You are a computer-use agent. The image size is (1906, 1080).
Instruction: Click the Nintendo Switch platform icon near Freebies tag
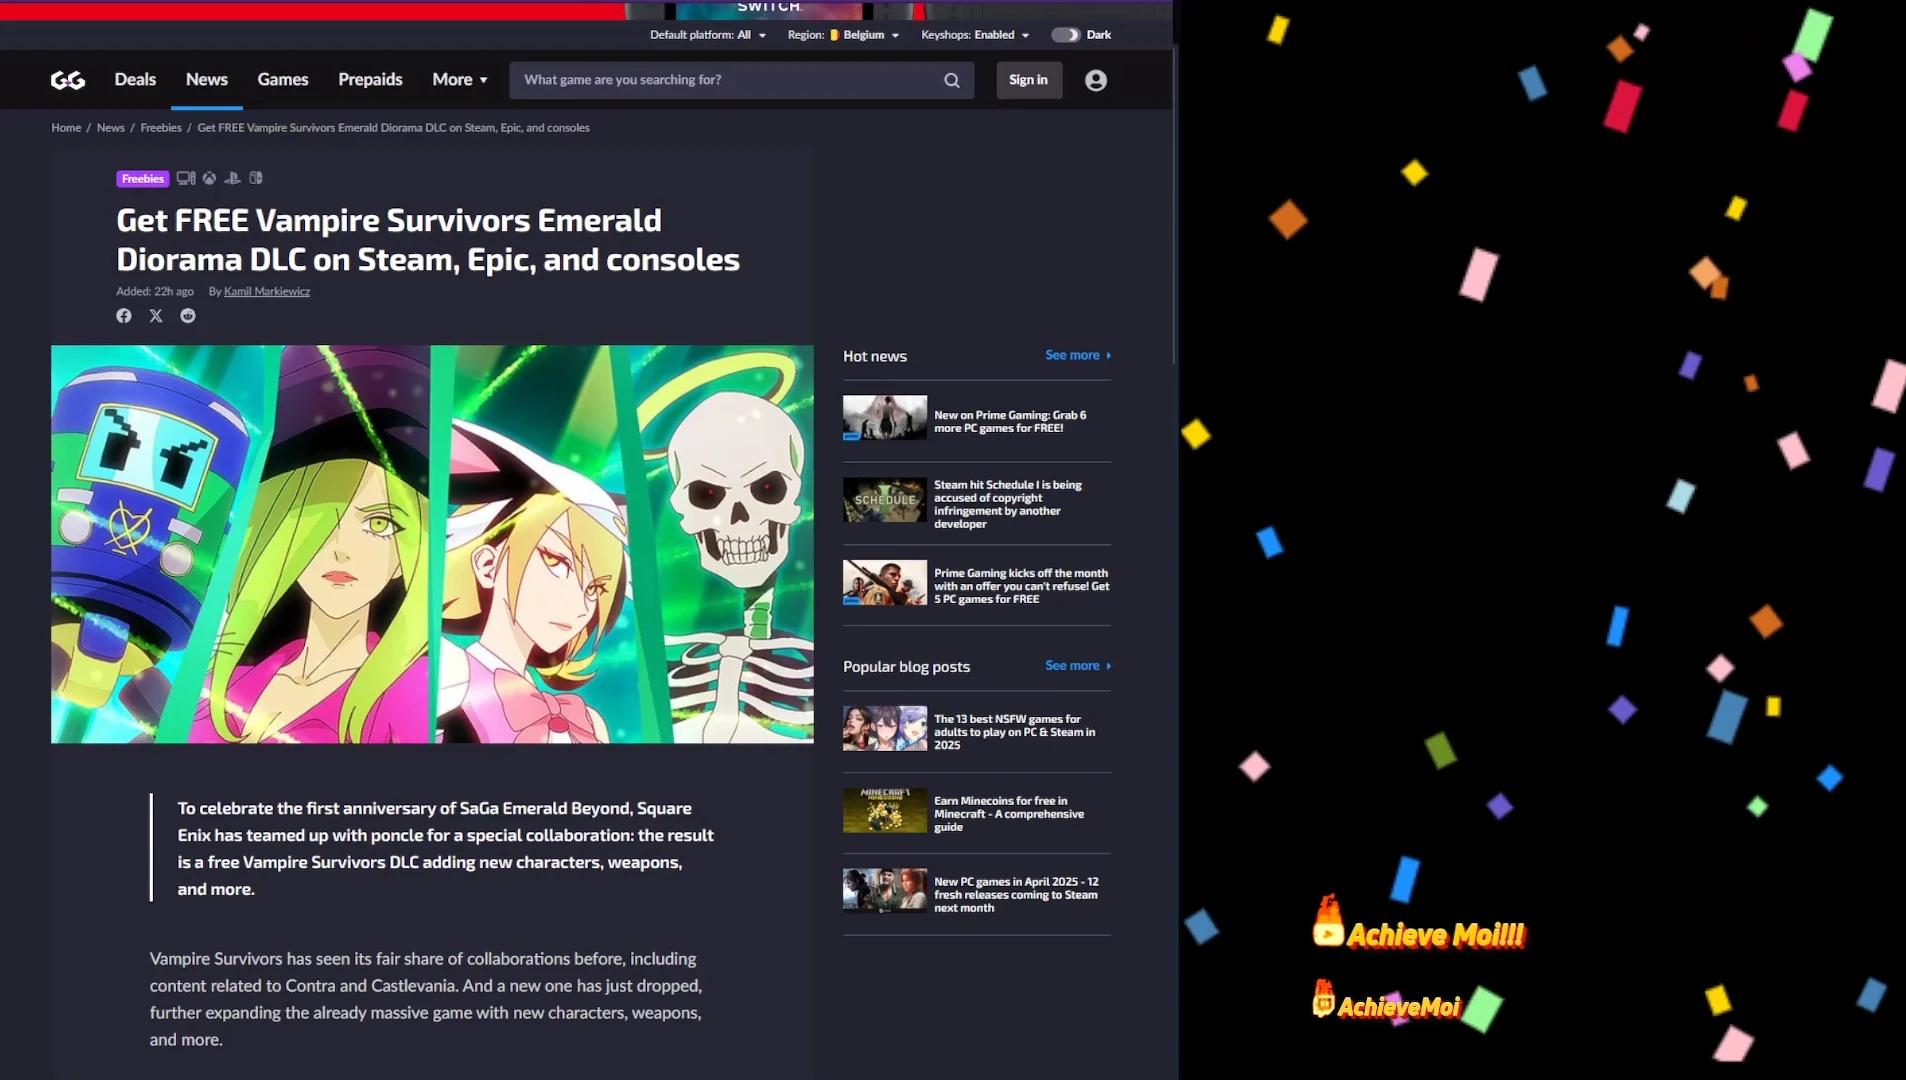pos(256,178)
